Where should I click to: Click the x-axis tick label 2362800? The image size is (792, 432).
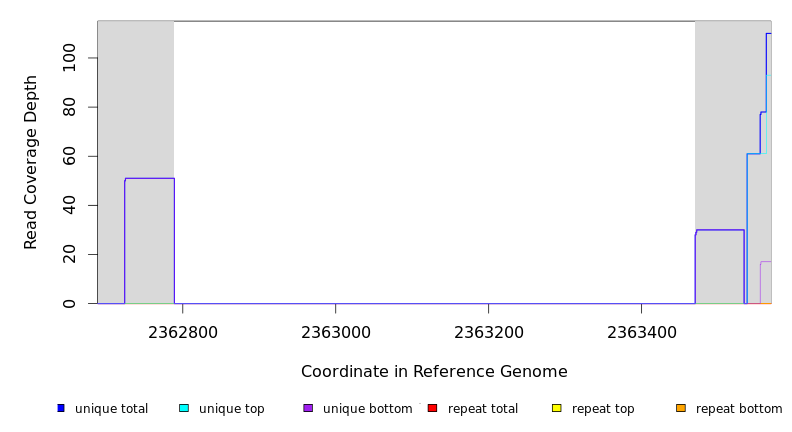pyautogui.click(x=182, y=331)
